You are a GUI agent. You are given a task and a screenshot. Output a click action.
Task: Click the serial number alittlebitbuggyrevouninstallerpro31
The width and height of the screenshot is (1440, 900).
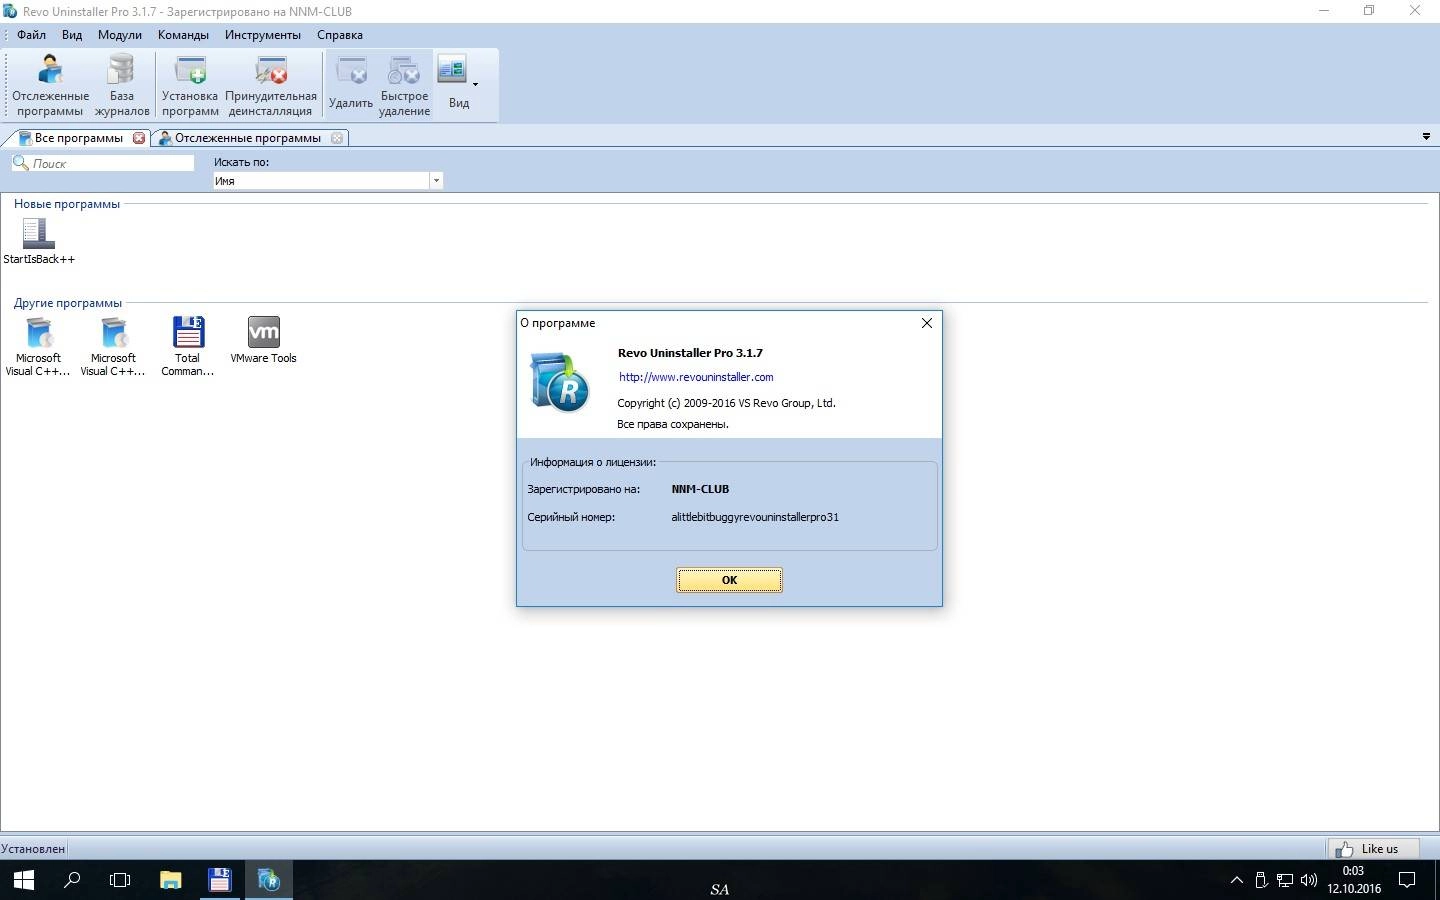(x=755, y=517)
